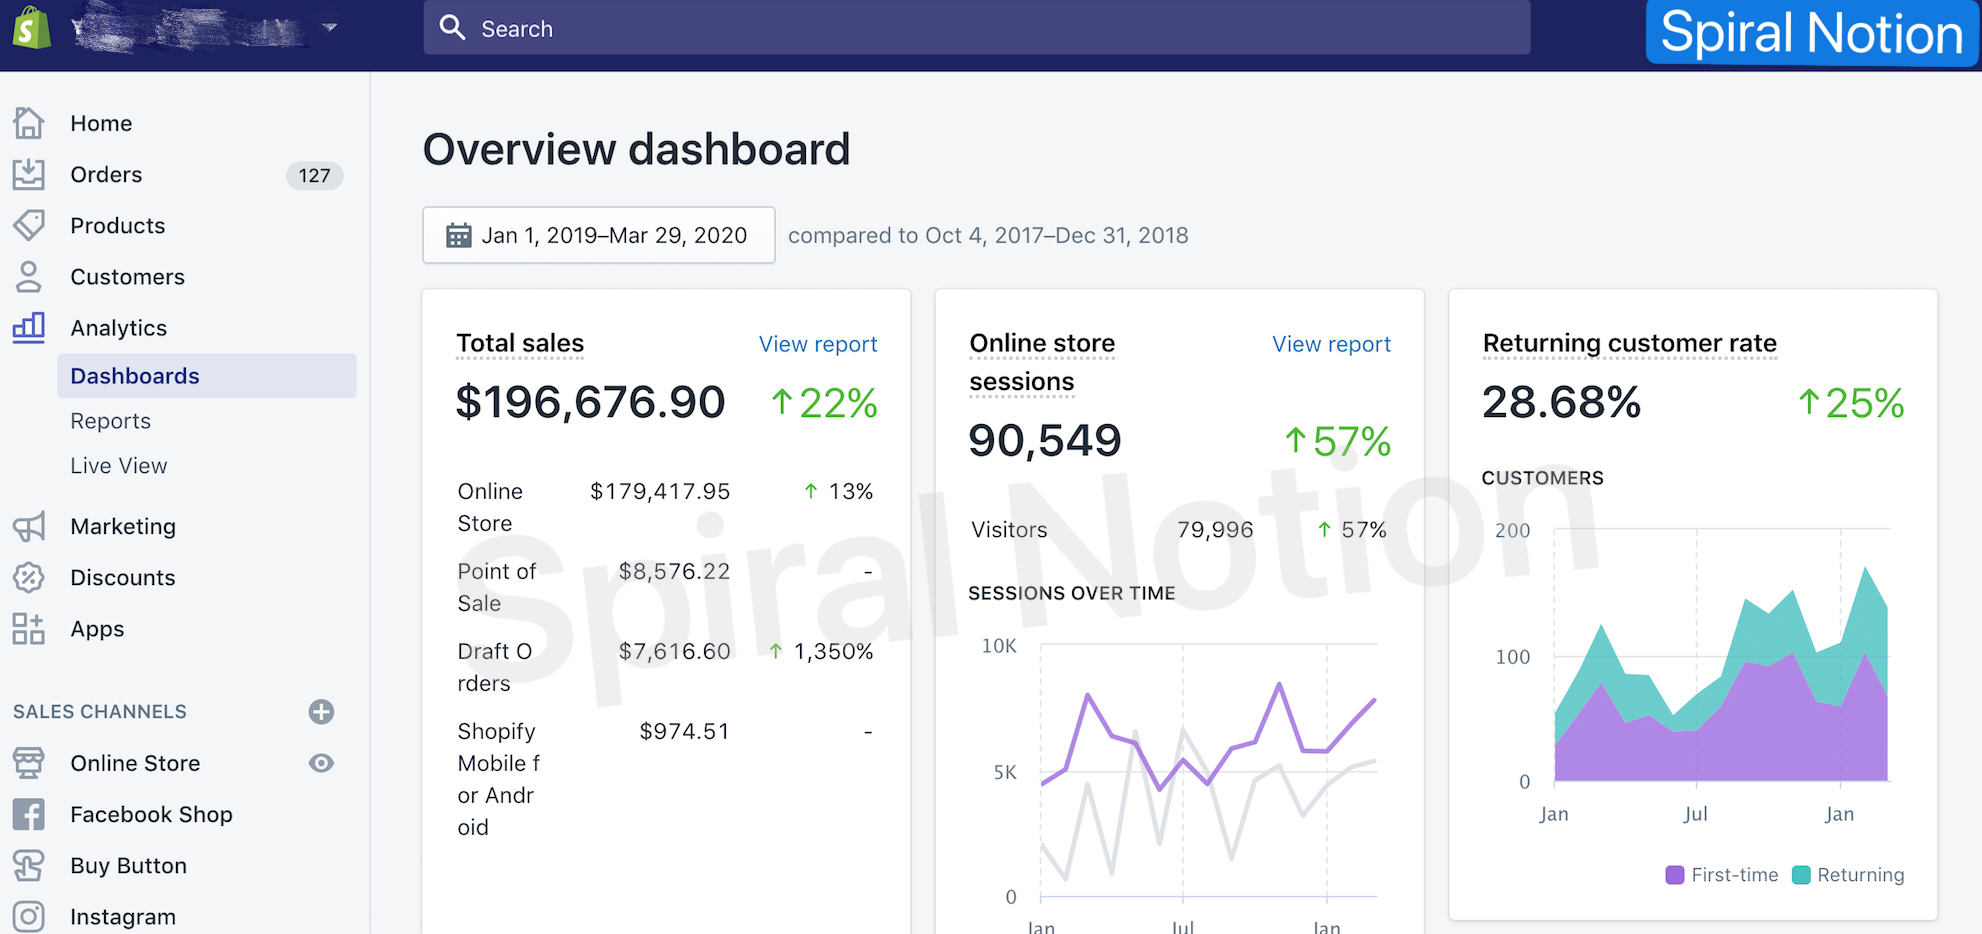The height and width of the screenshot is (934, 1982).
Task: Click the search magnifier icon
Action: [x=453, y=28]
